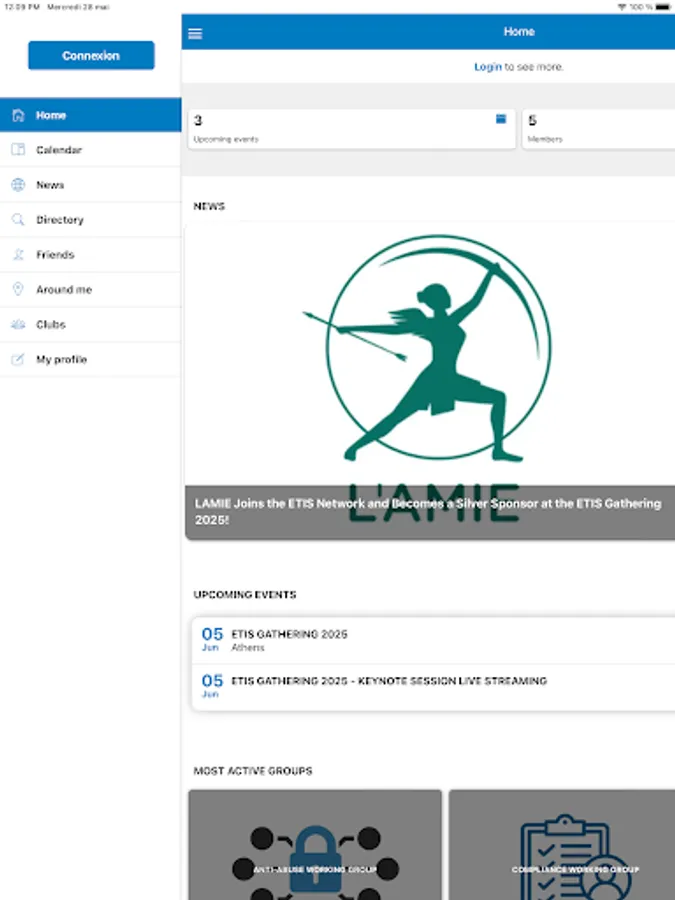Select Friends in the sidebar

[91, 255]
